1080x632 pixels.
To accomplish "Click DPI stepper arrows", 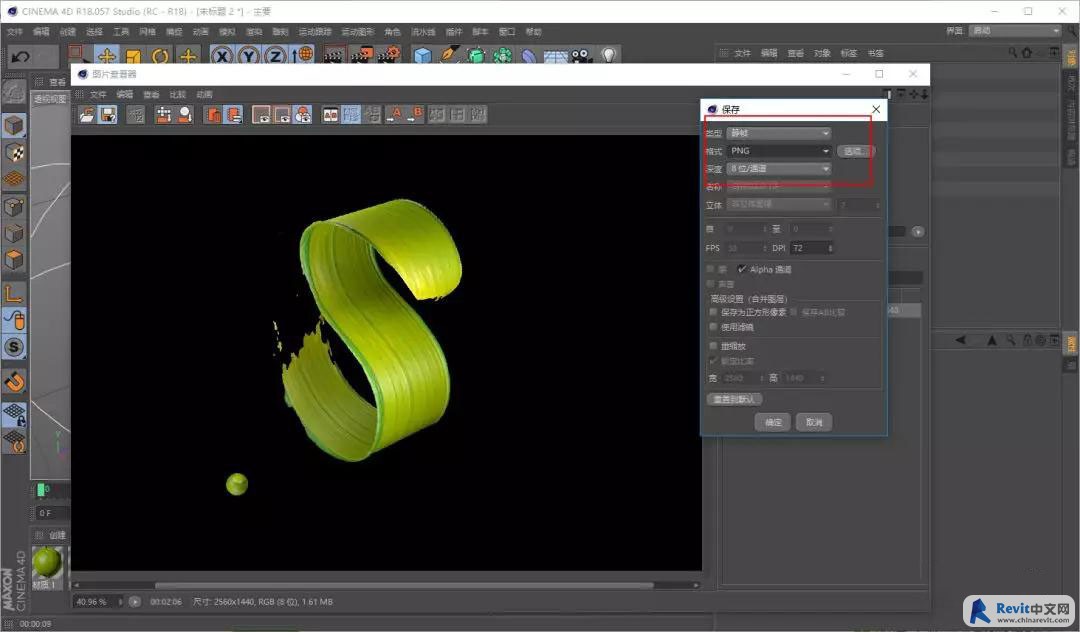I will tap(830, 248).
